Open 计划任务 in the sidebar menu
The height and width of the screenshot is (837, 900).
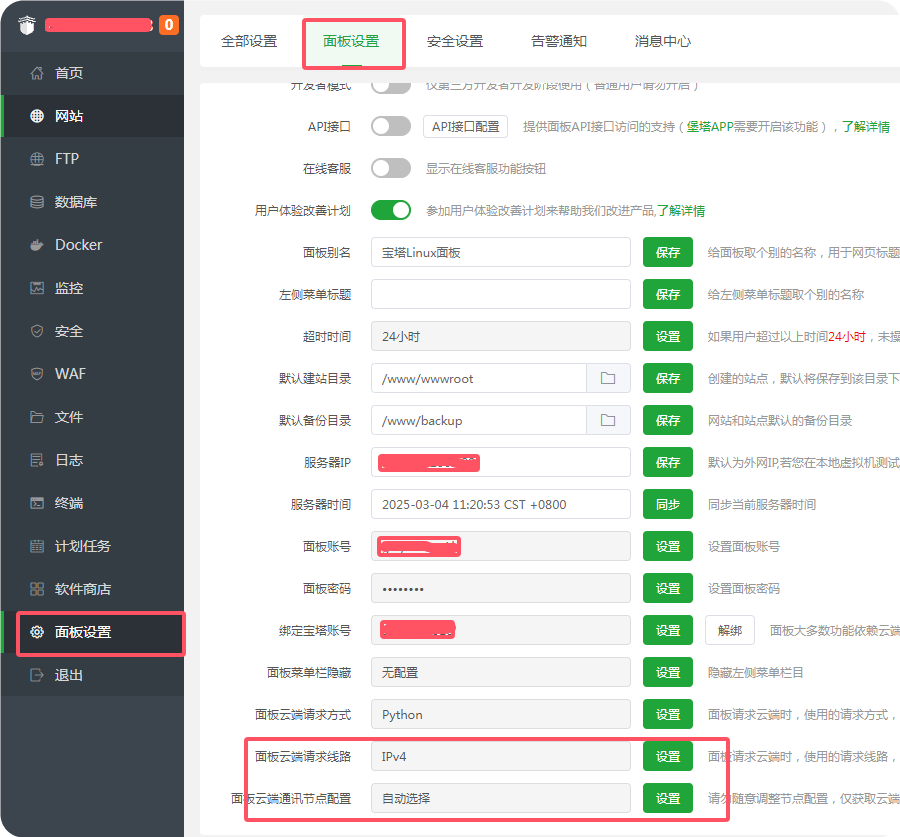[x=93, y=546]
